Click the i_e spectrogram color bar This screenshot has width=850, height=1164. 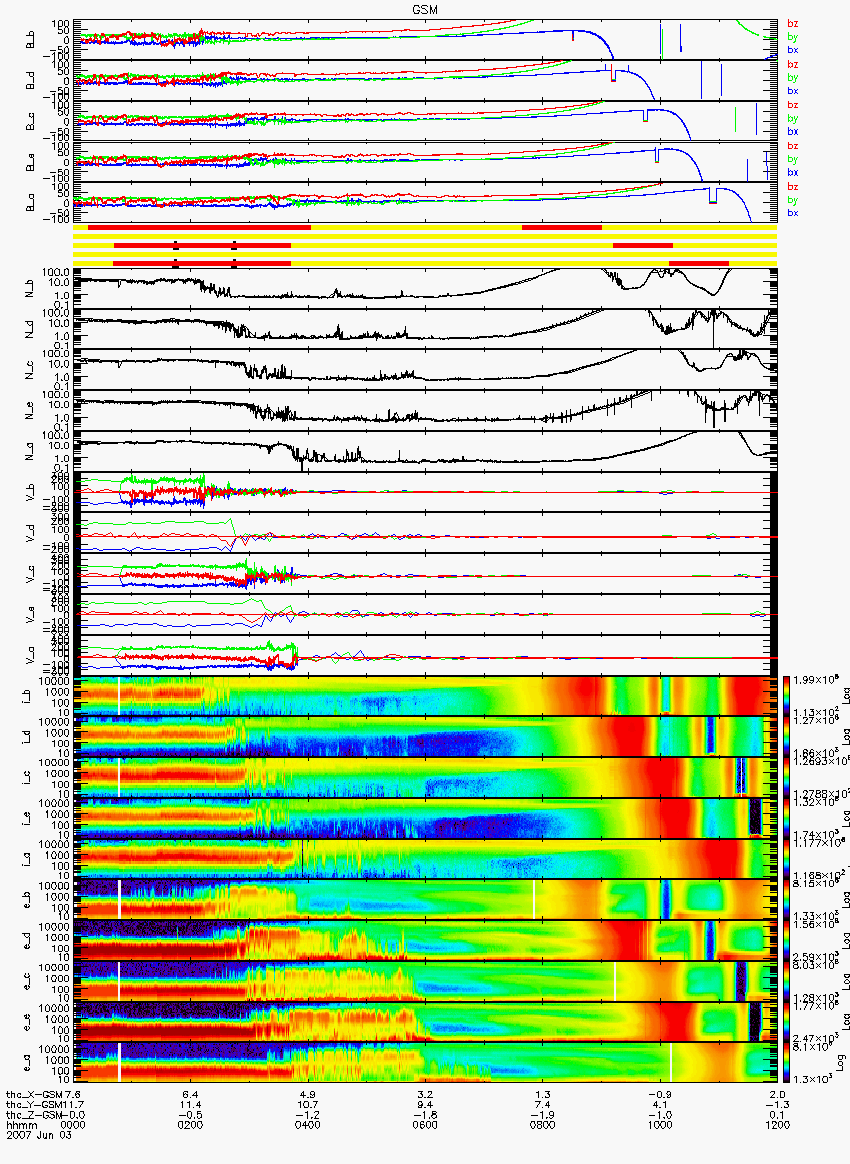pos(788,819)
